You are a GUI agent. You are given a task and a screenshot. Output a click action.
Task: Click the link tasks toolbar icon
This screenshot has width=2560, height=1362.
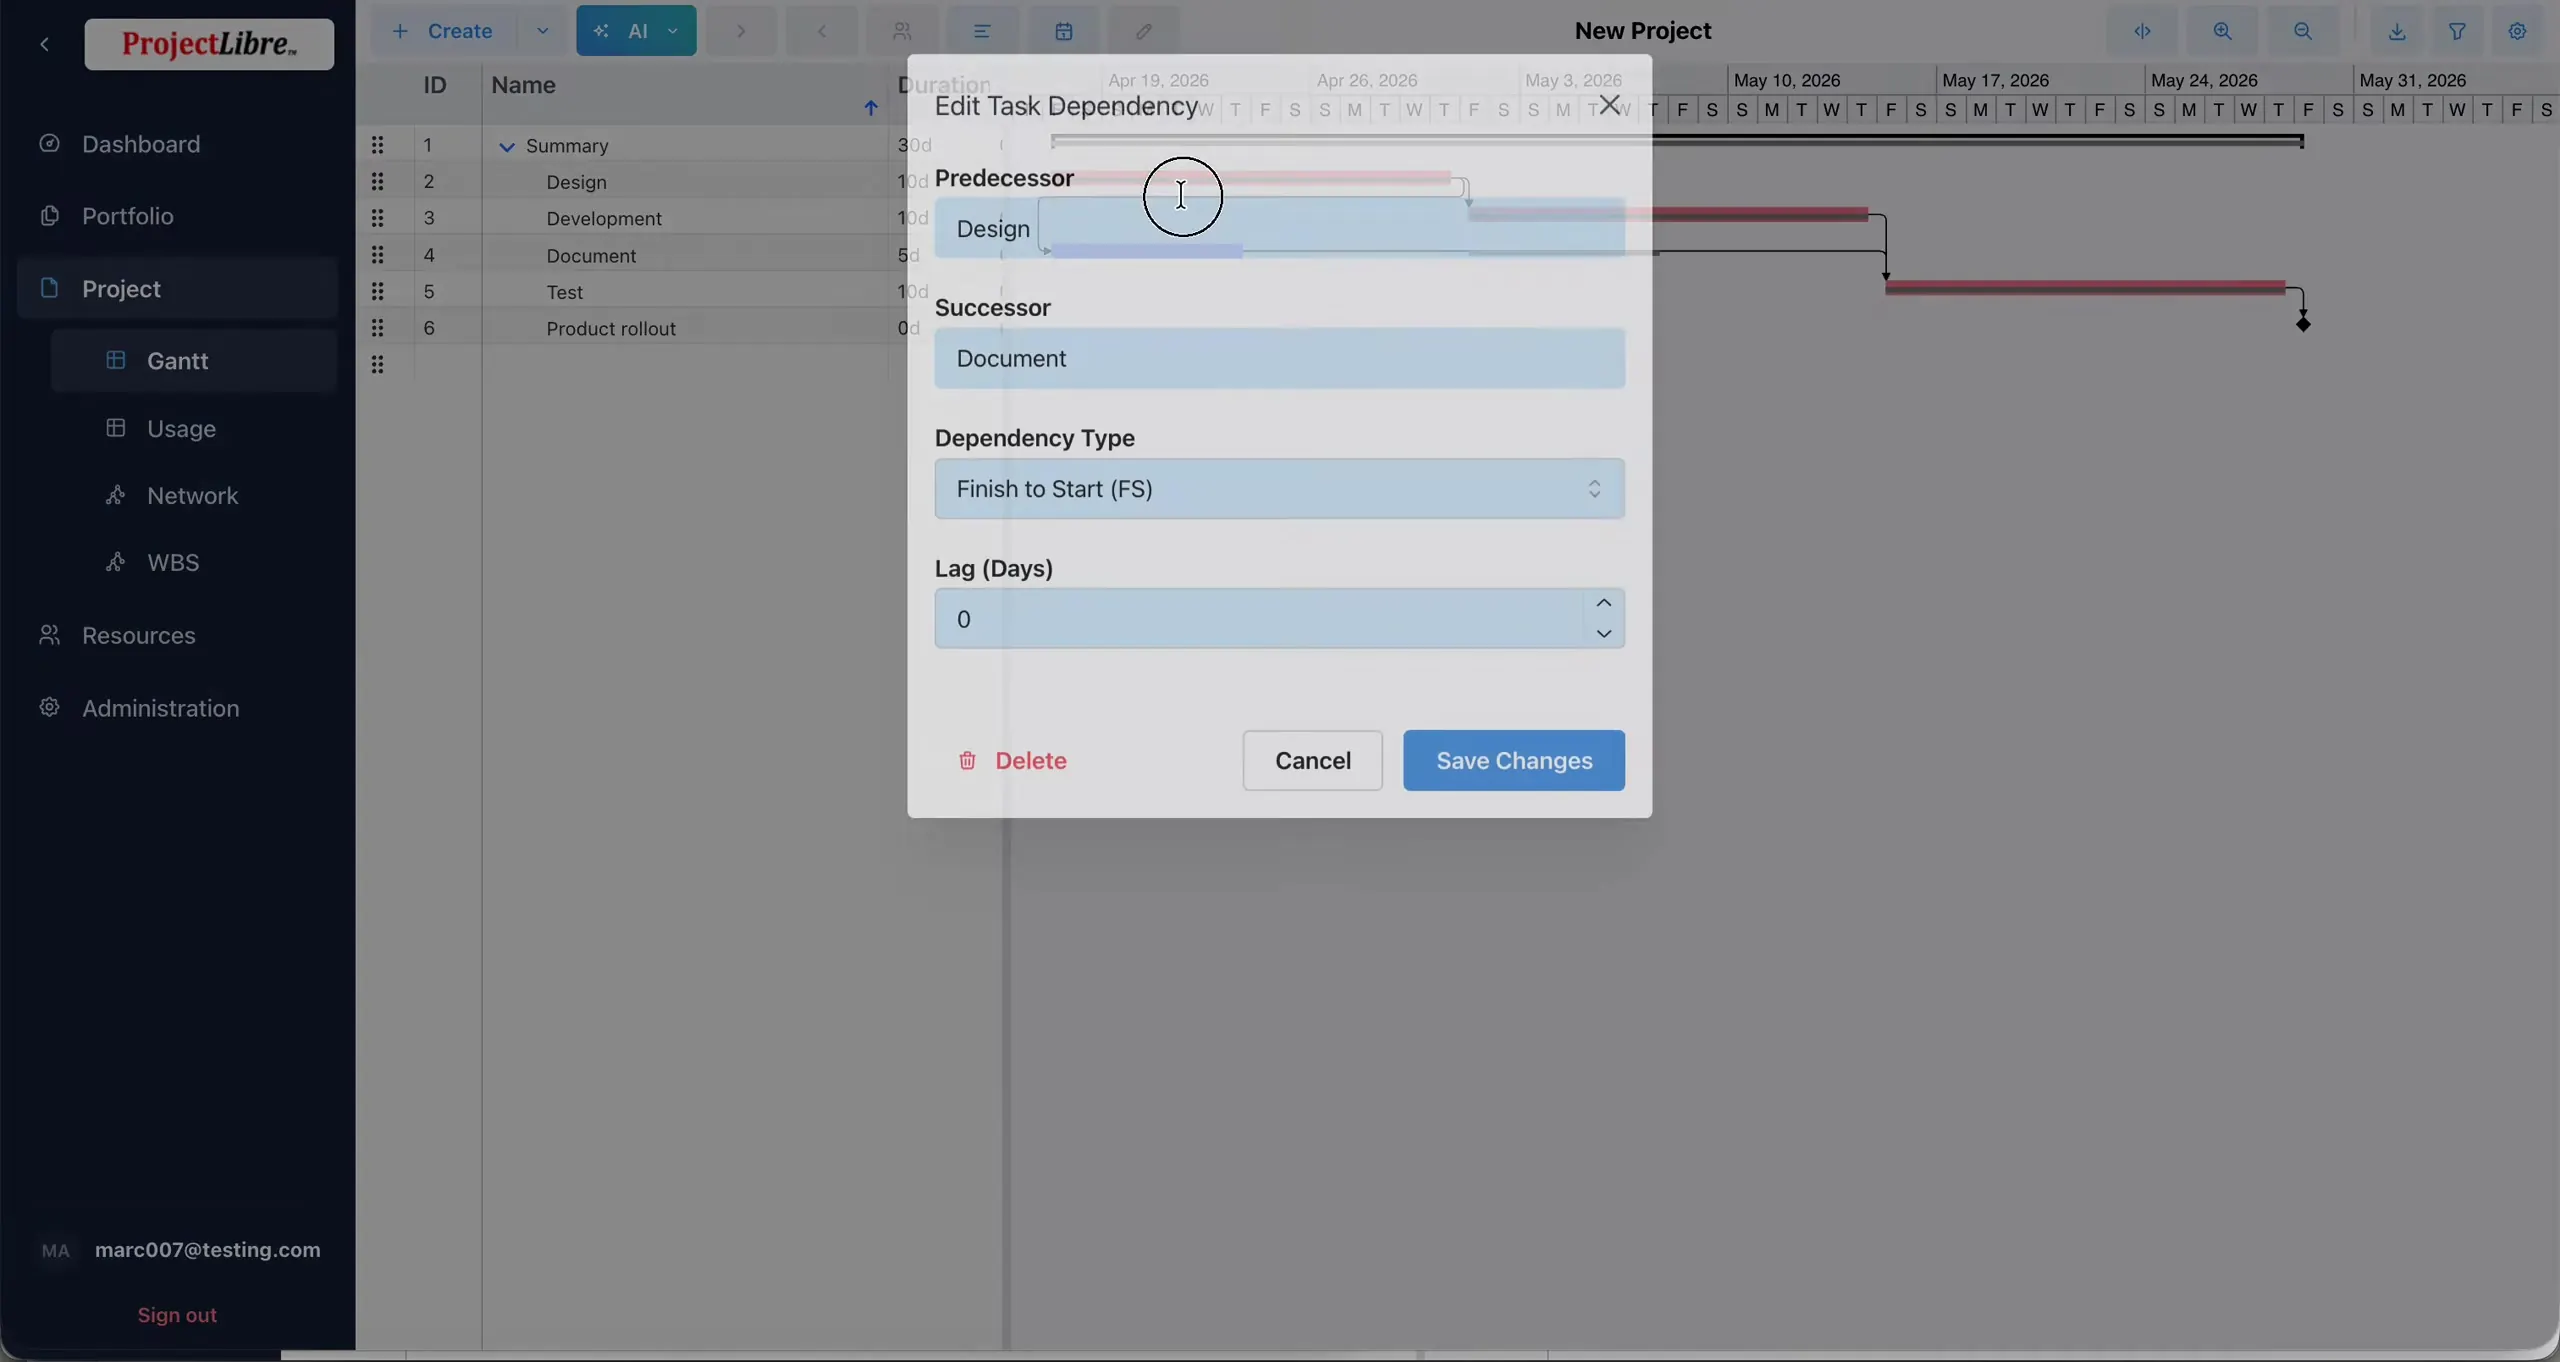tap(1143, 31)
